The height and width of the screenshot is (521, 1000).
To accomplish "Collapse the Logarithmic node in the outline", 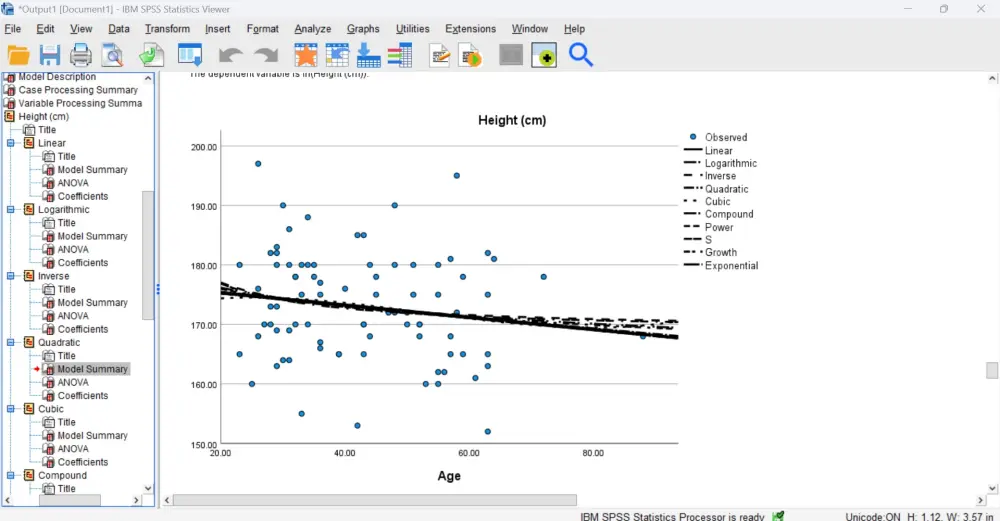I will [x=10, y=209].
